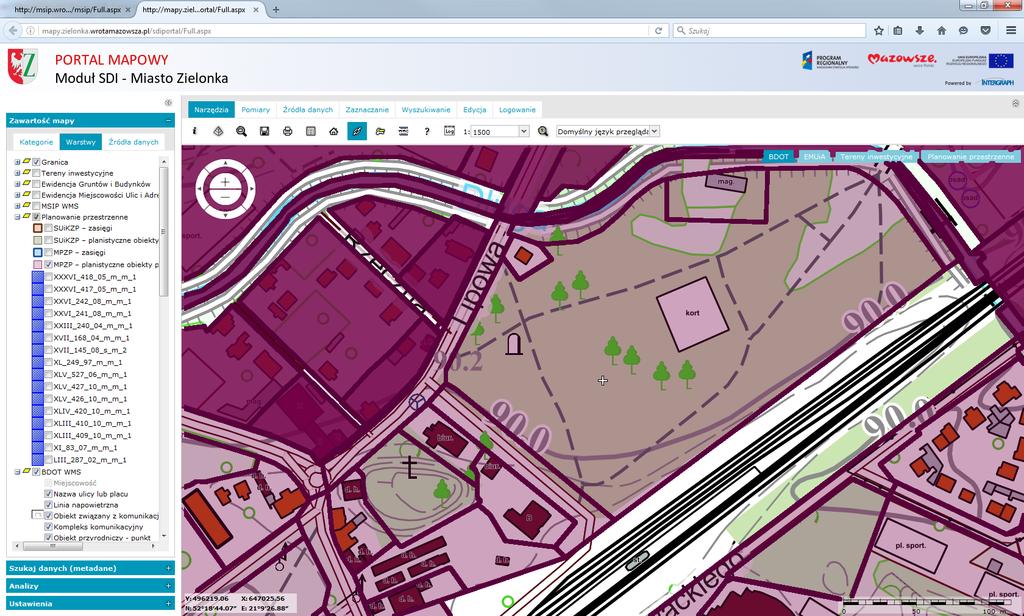Apply the scale using the magnifier beside scale box
This screenshot has height=616, width=1024.
click(543, 131)
